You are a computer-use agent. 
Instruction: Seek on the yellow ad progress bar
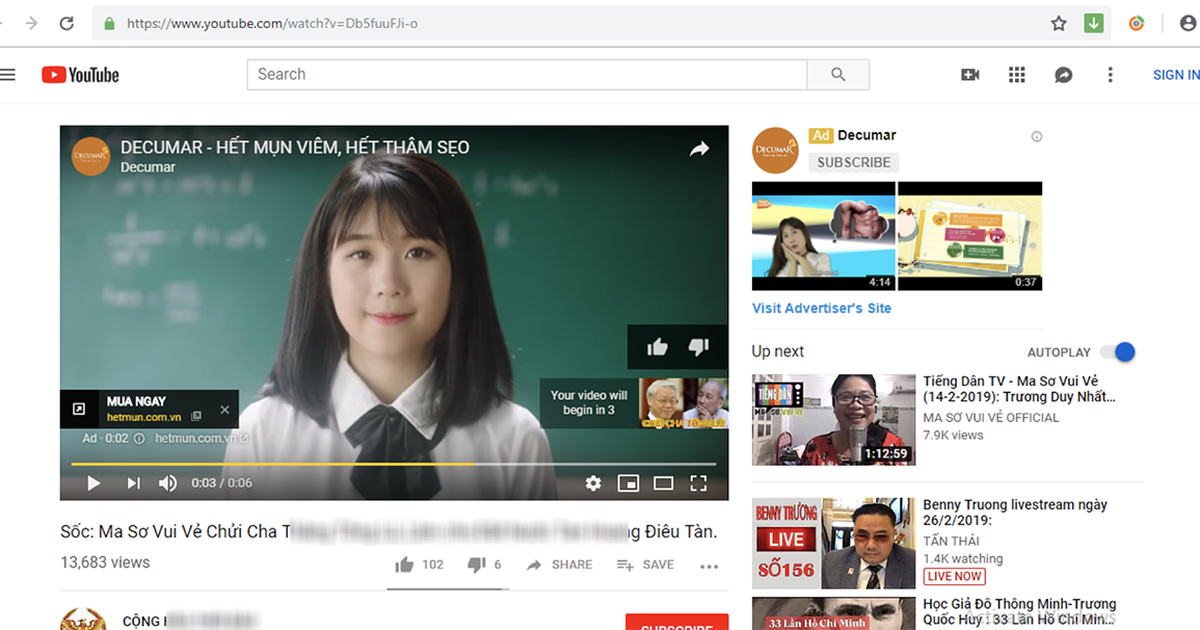(393, 464)
